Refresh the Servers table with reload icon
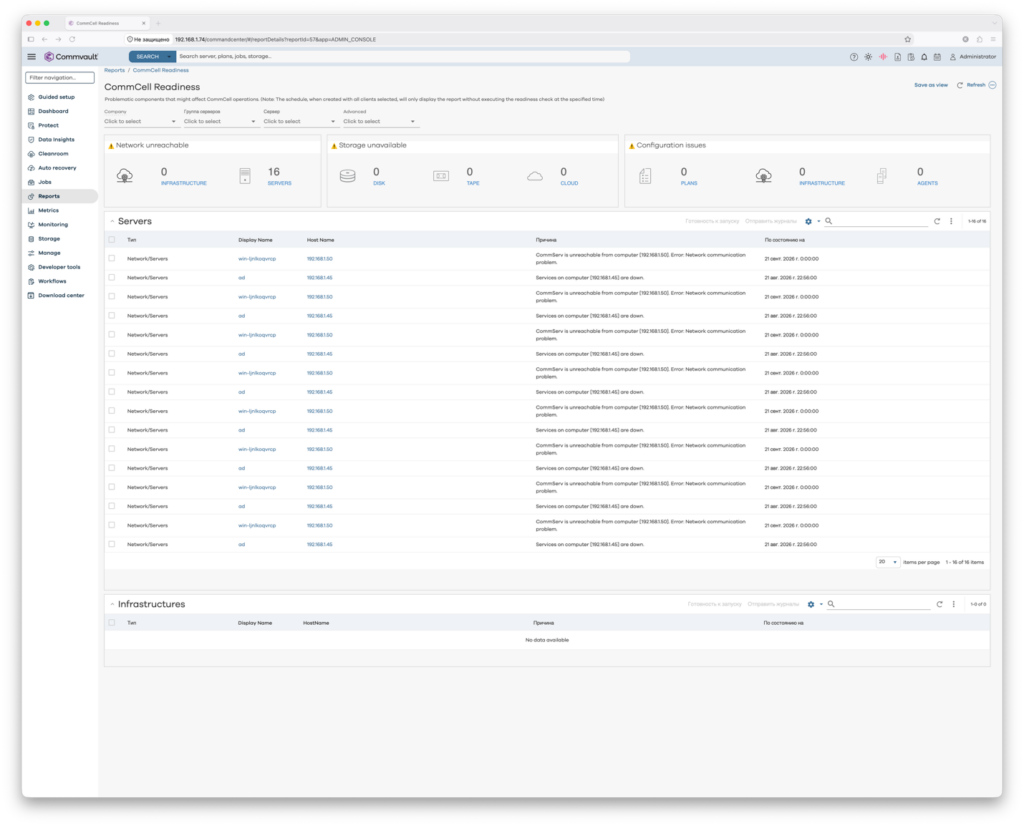This screenshot has width=1024, height=826. pyautogui.click(x=937, y=221)
